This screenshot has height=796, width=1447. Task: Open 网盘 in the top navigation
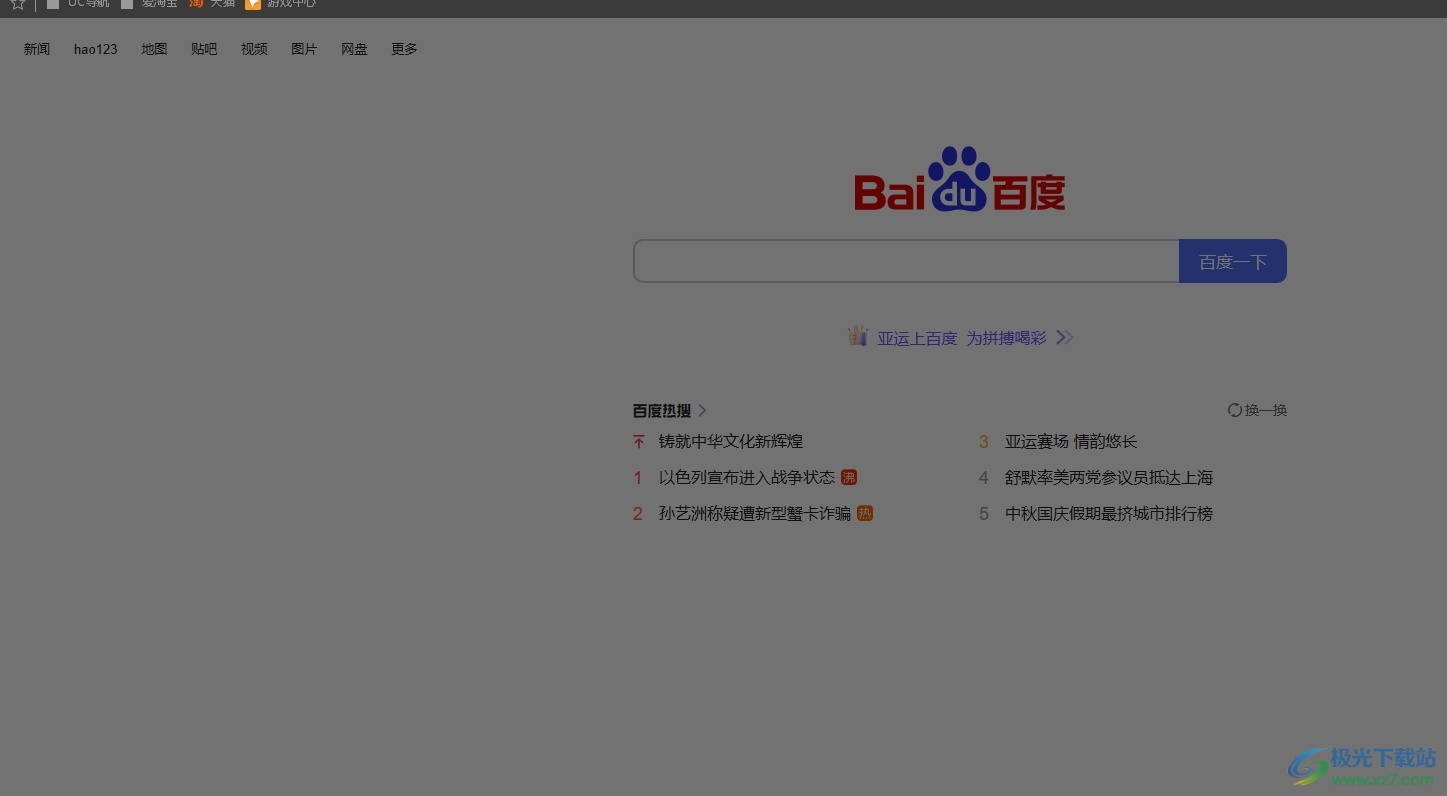click(x=354, y=49)
